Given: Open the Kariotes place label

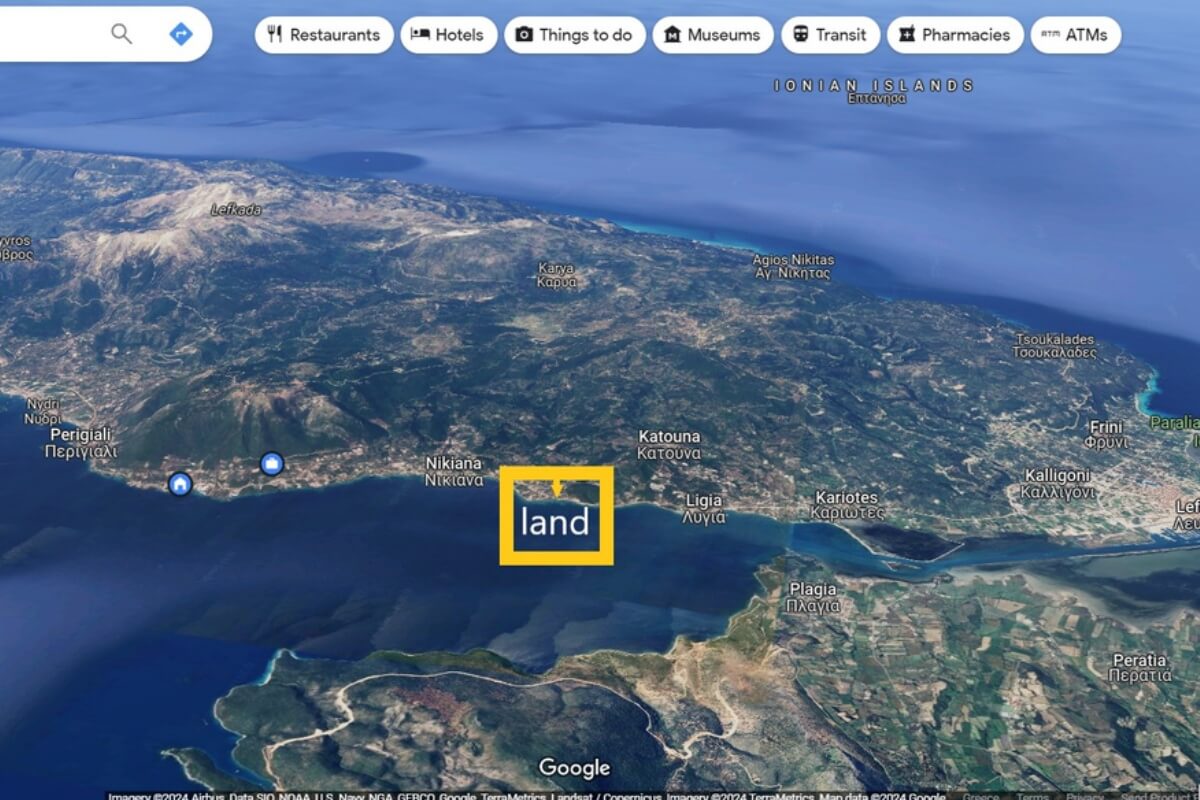Looking at the screenshot, I should click(849, 505).
